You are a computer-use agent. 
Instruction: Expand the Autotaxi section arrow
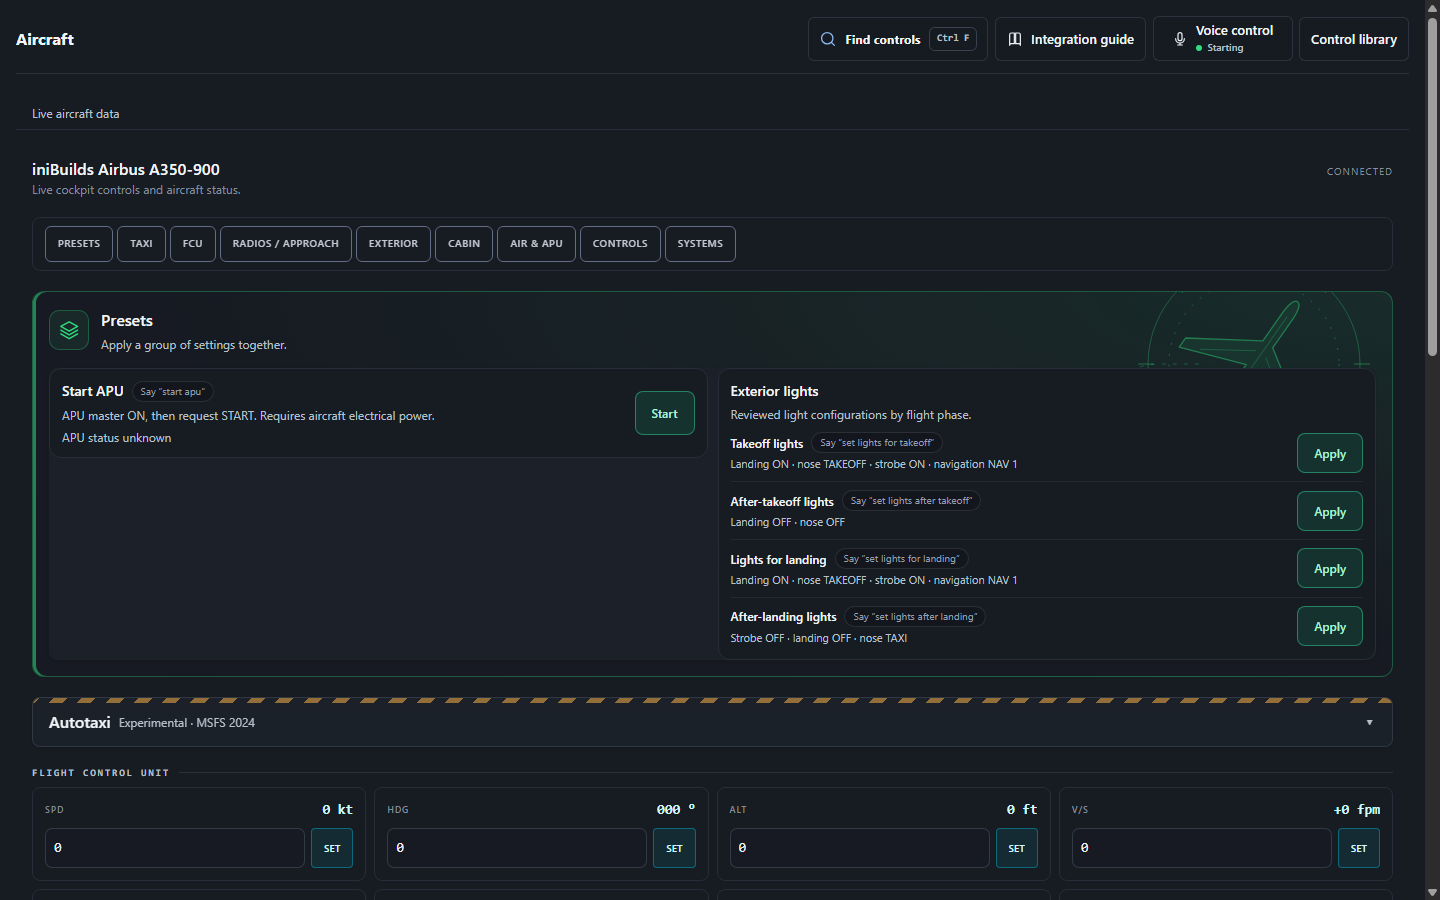(1369, 723)
